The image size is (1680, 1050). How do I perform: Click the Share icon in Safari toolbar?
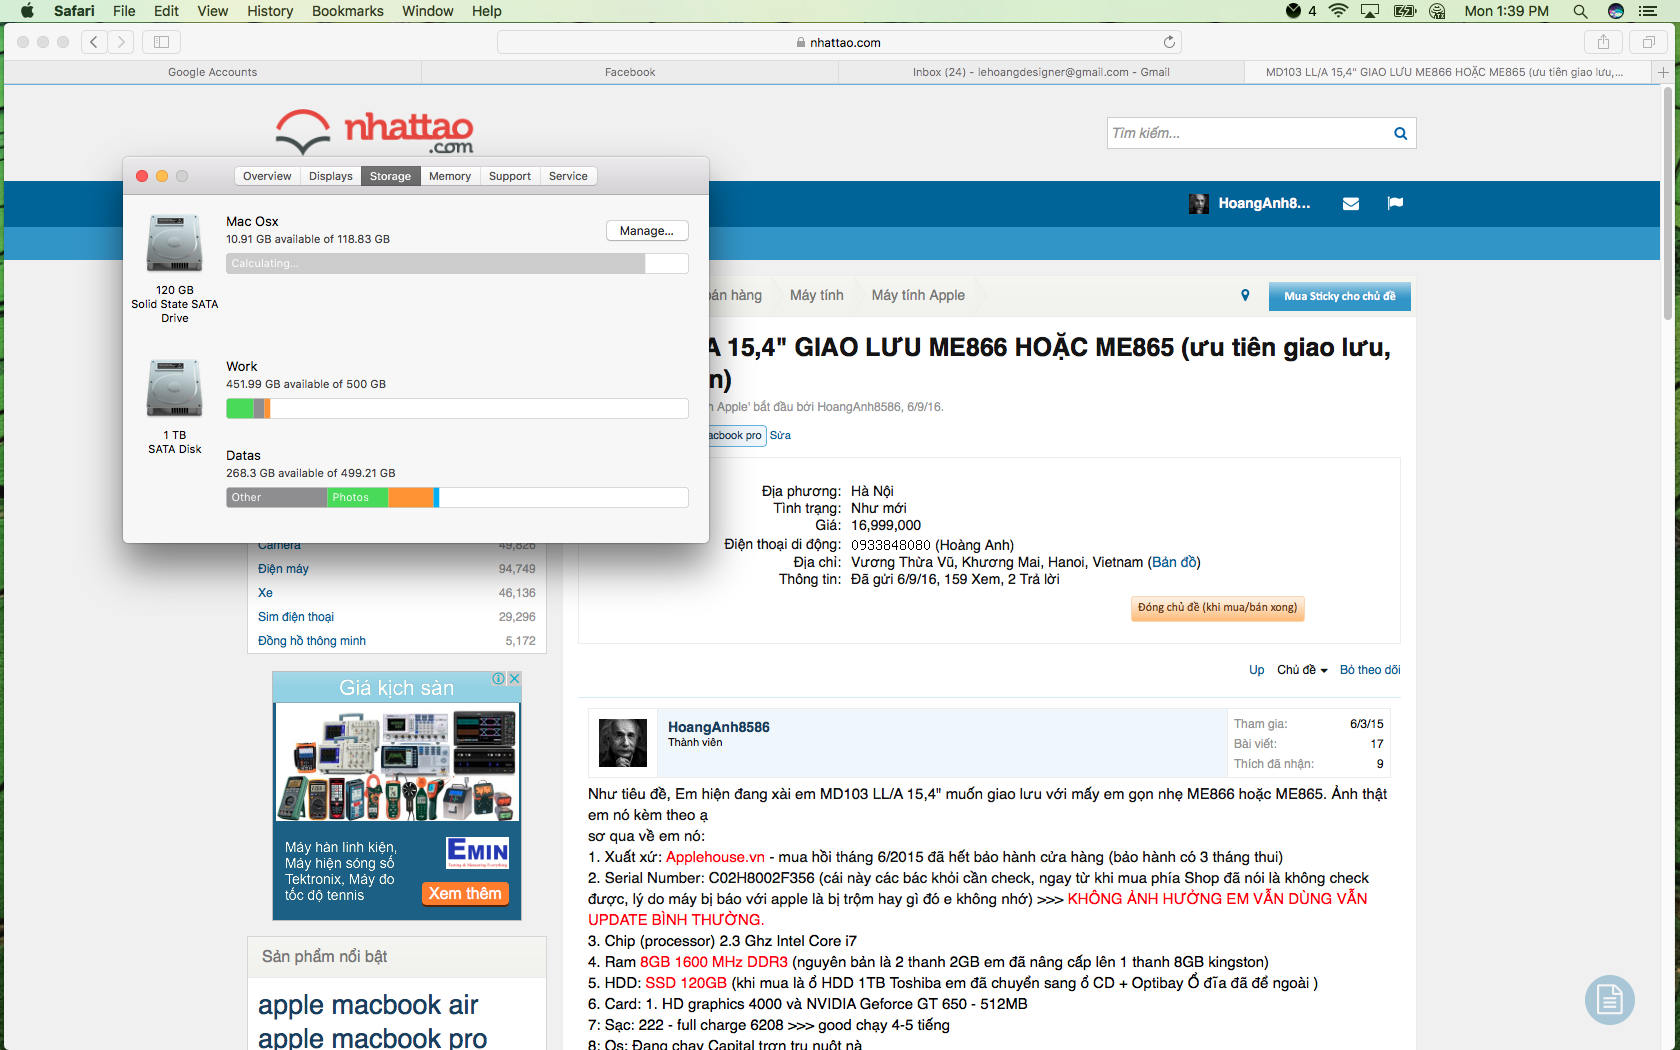[1603, 42]
